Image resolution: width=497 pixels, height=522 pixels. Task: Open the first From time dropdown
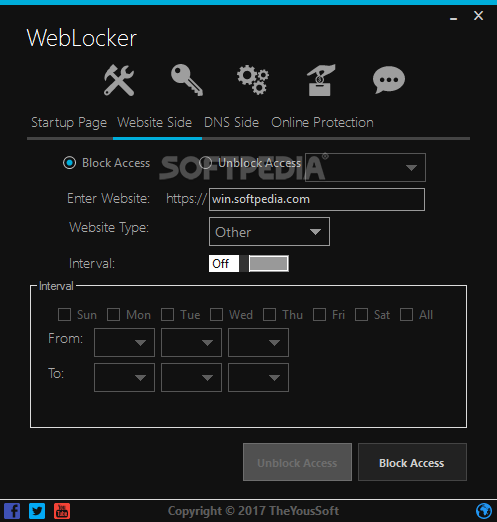(x=124, y=342)
